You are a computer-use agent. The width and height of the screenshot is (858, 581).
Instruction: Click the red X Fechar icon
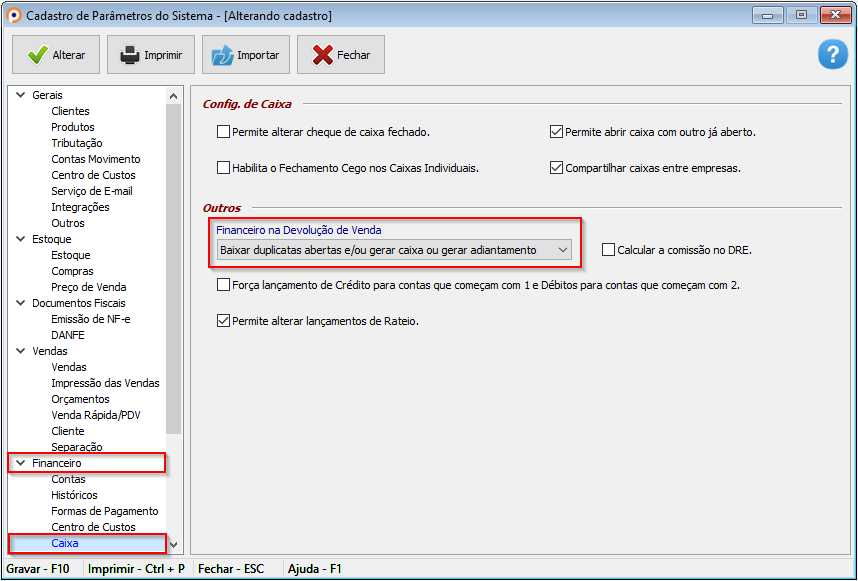322,55
